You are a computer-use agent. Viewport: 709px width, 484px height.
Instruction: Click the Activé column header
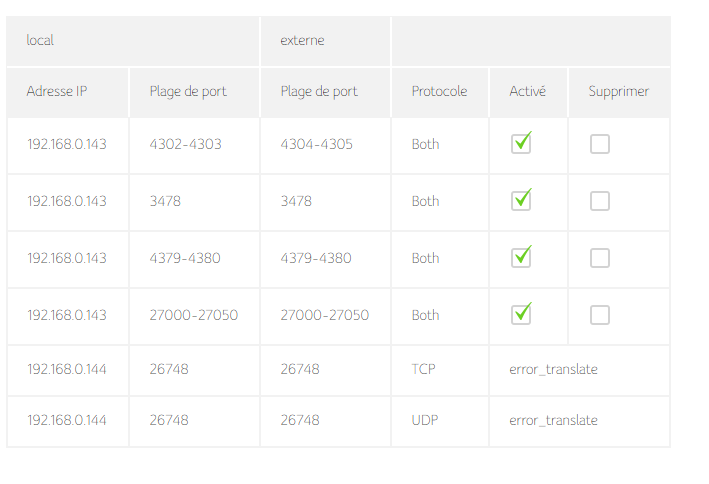[527, 92]
